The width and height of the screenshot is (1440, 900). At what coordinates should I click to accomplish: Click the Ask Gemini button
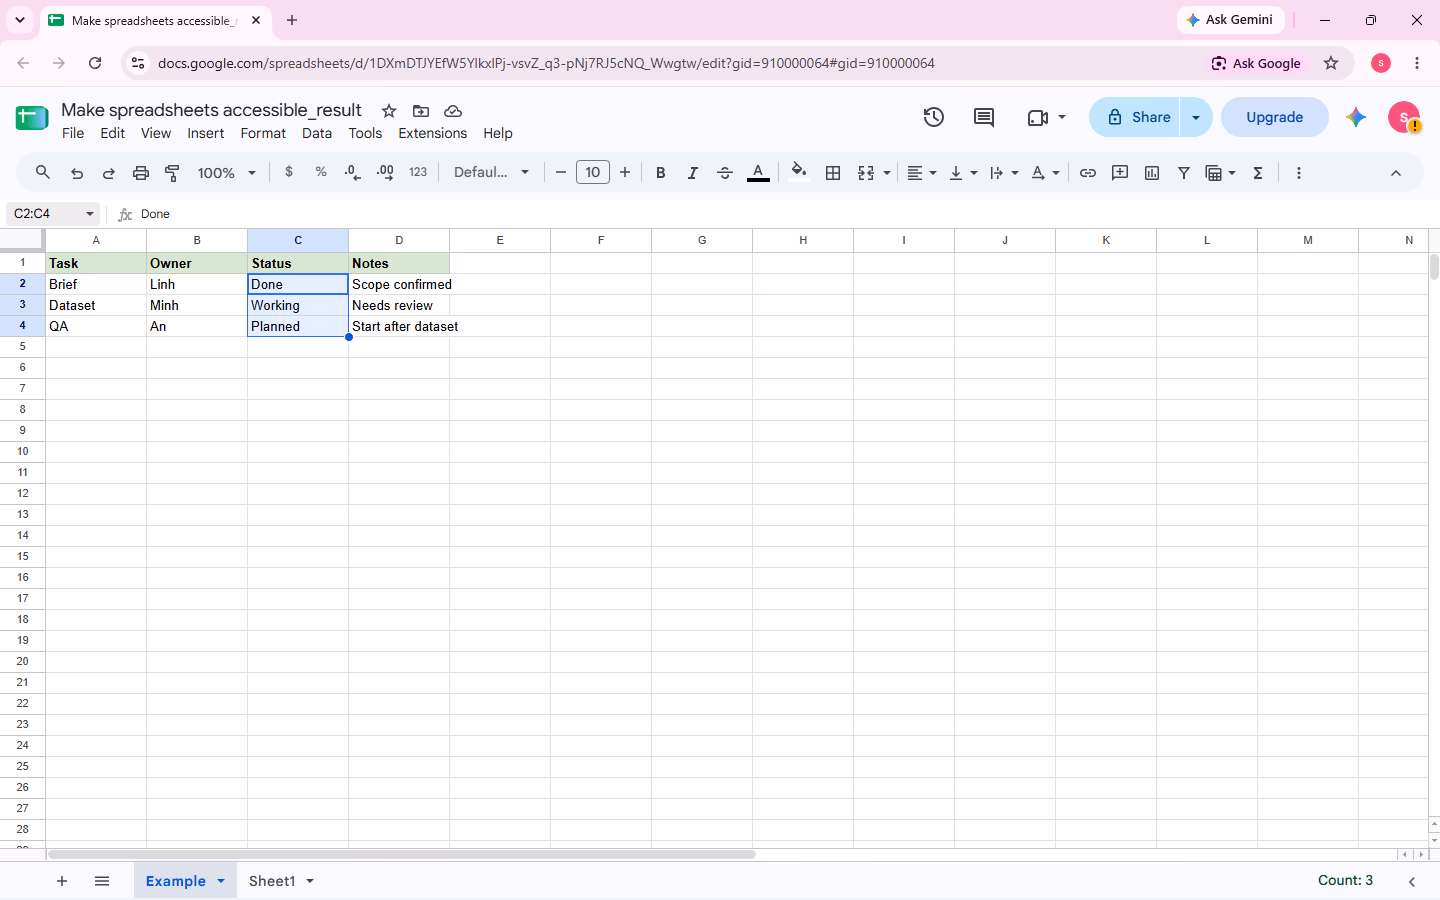point(1230,20)
